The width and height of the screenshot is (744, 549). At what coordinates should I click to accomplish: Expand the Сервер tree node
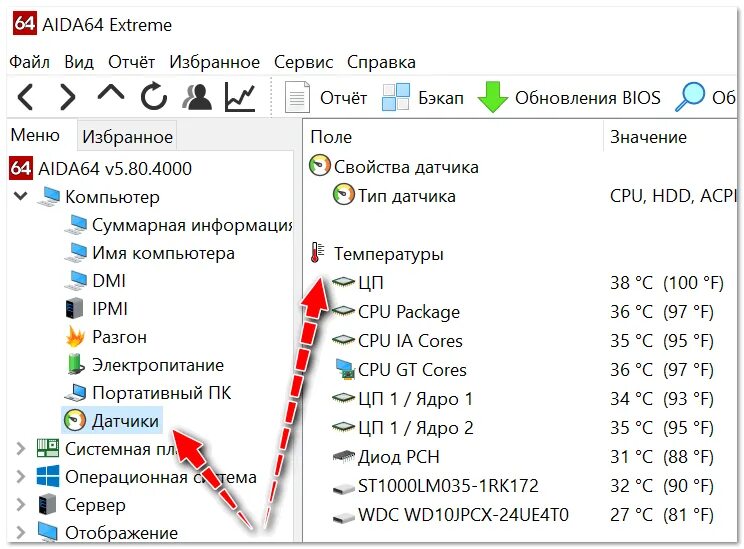click(x=21, y=504)
